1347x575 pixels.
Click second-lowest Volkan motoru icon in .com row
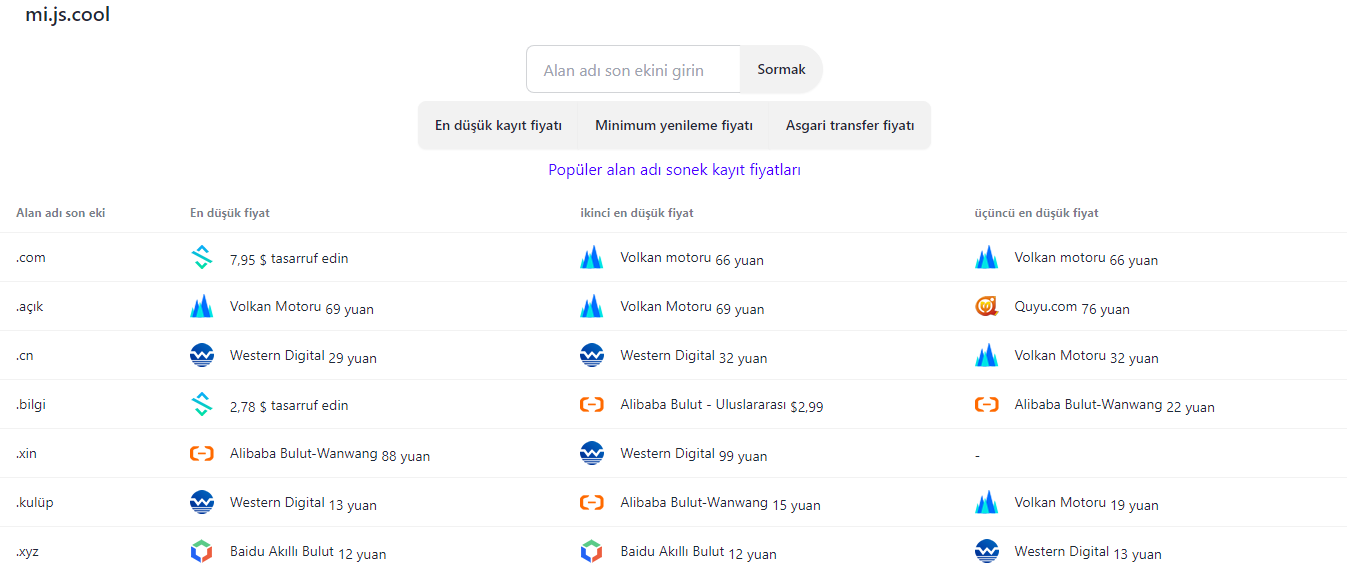click(592, 258)
